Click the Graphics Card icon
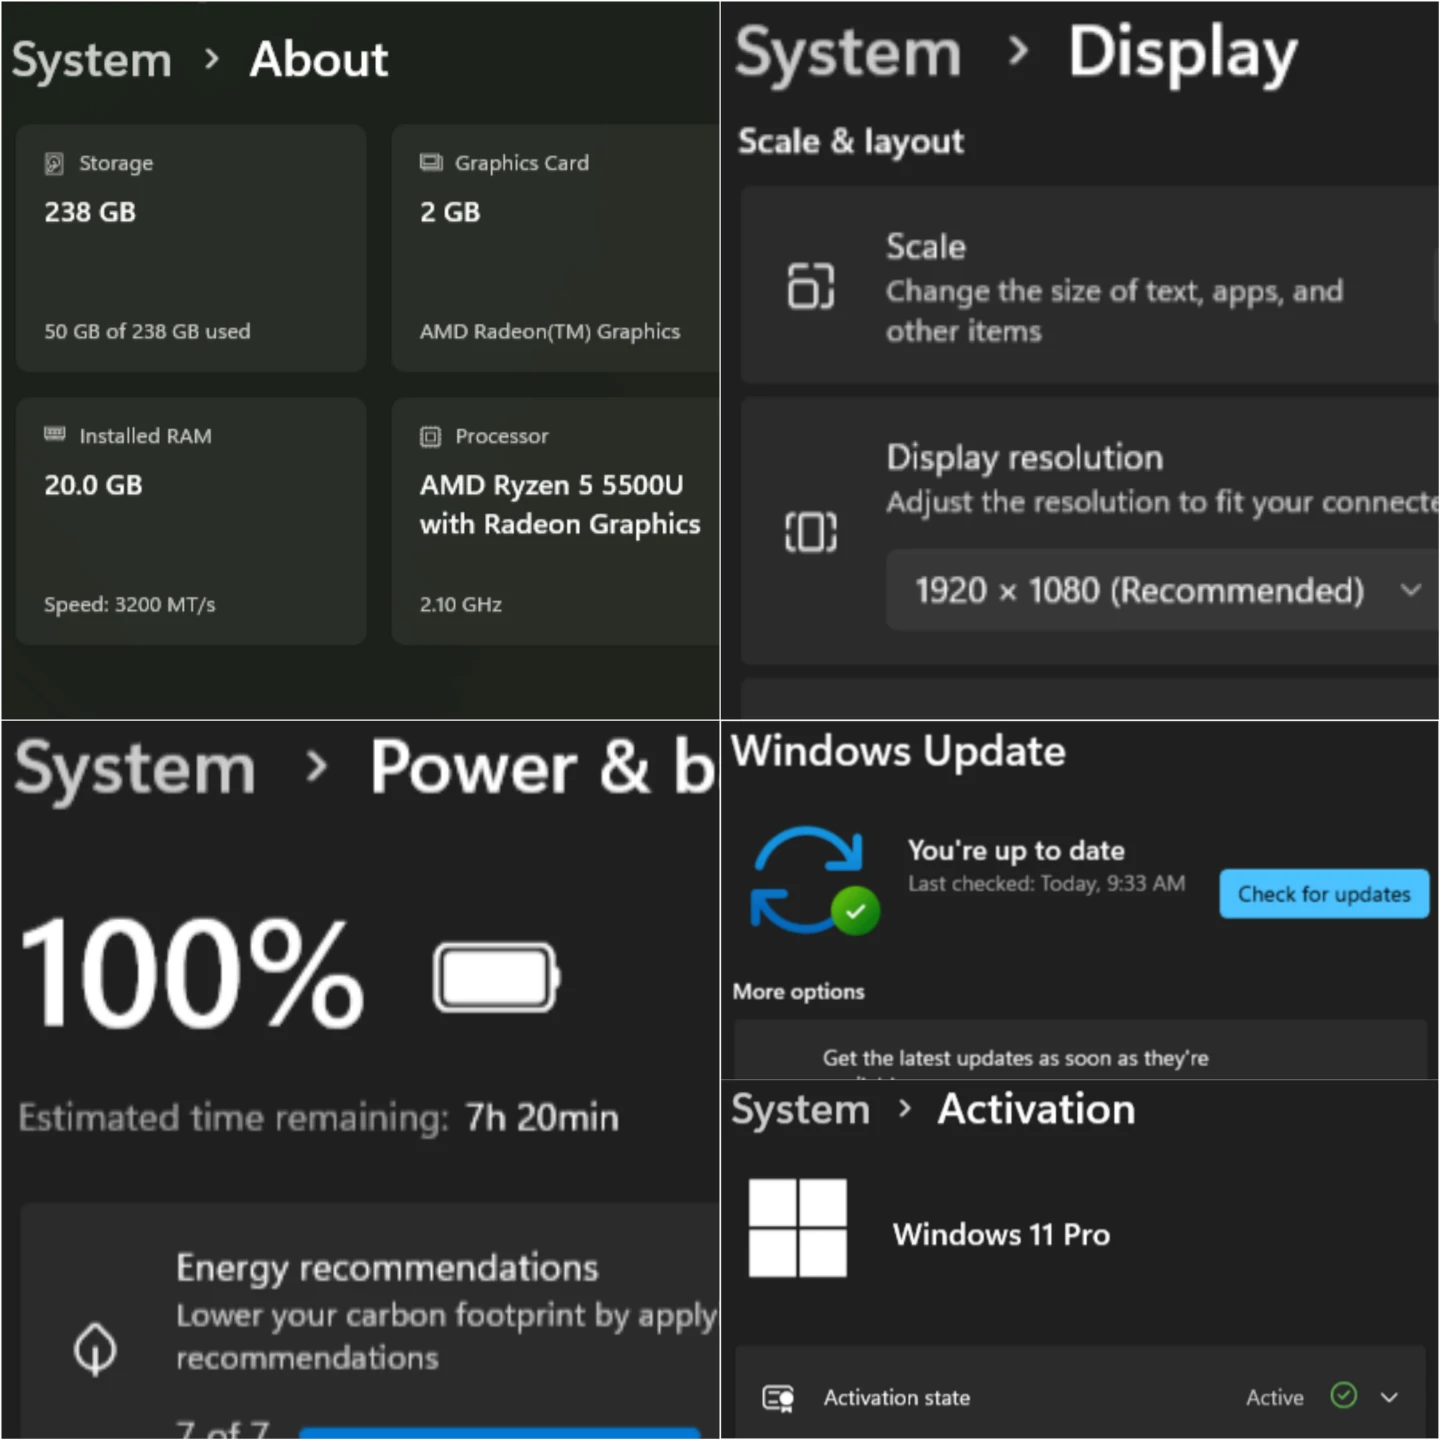 [431, 162]
